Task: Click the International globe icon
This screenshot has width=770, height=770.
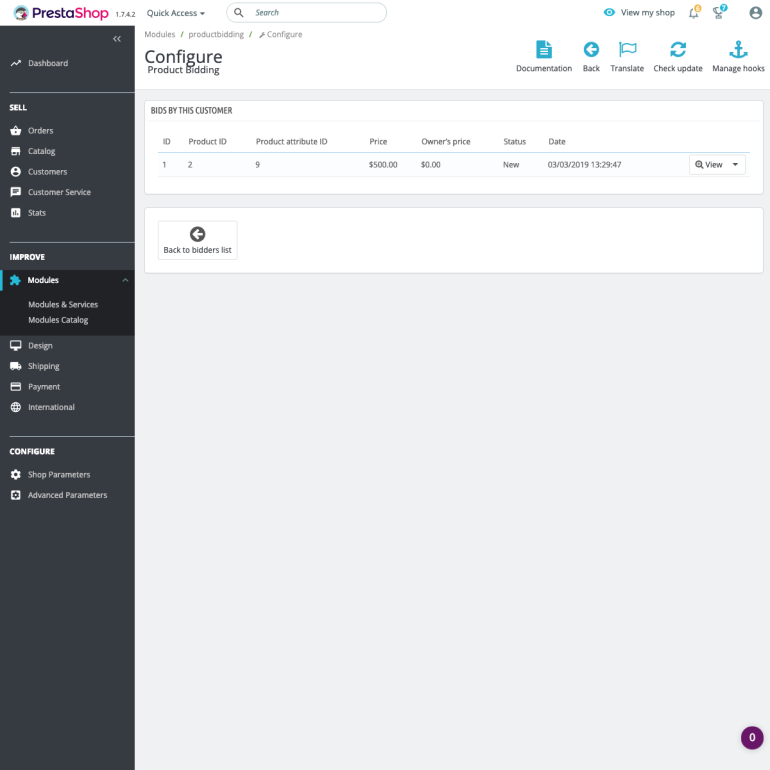Action: coord(16,407)
